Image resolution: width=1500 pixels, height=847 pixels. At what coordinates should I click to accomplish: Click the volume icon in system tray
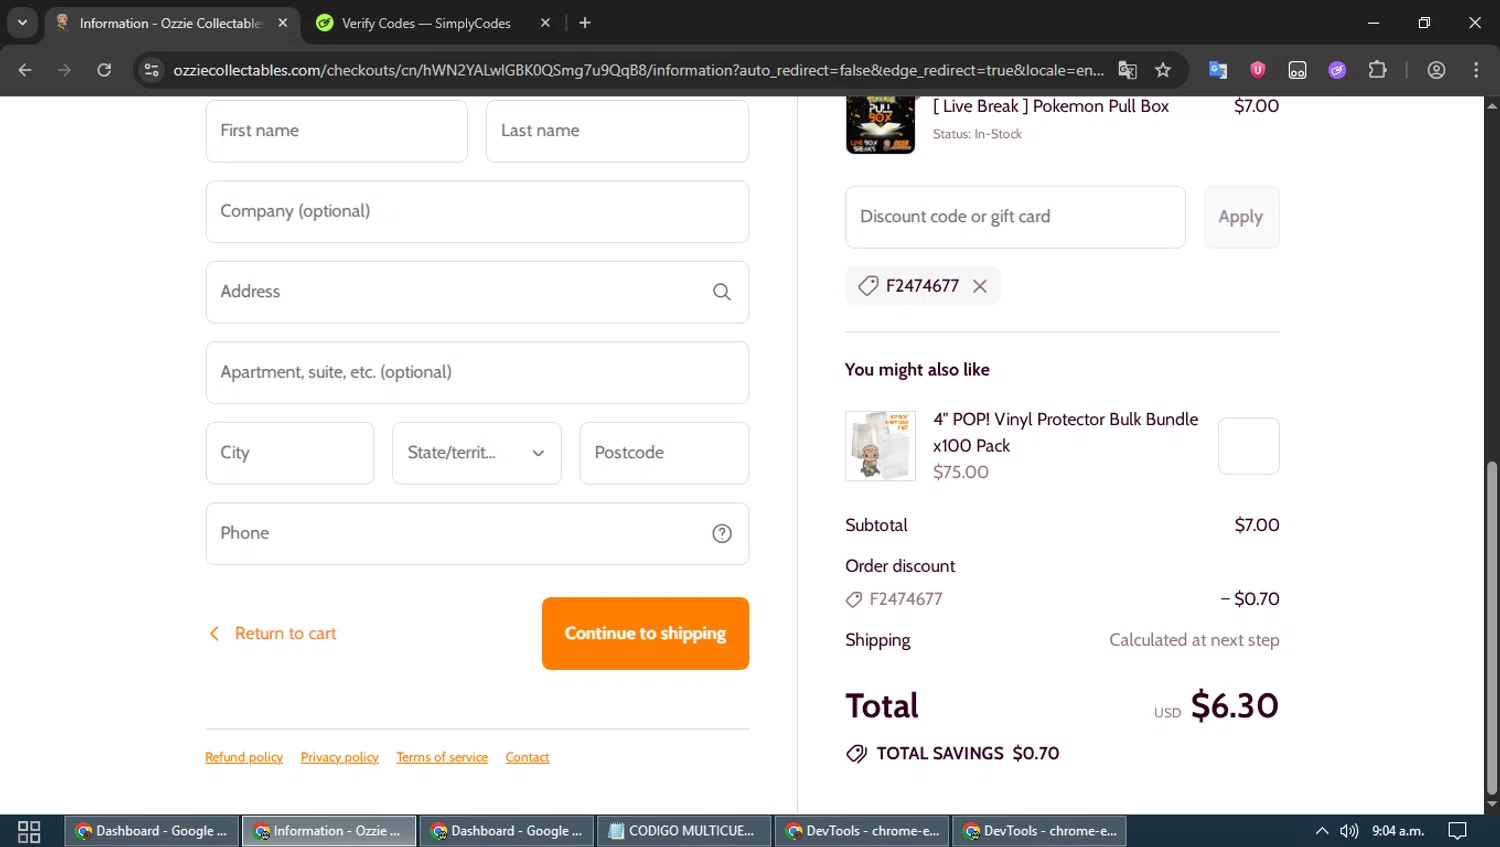point(1349,831)
